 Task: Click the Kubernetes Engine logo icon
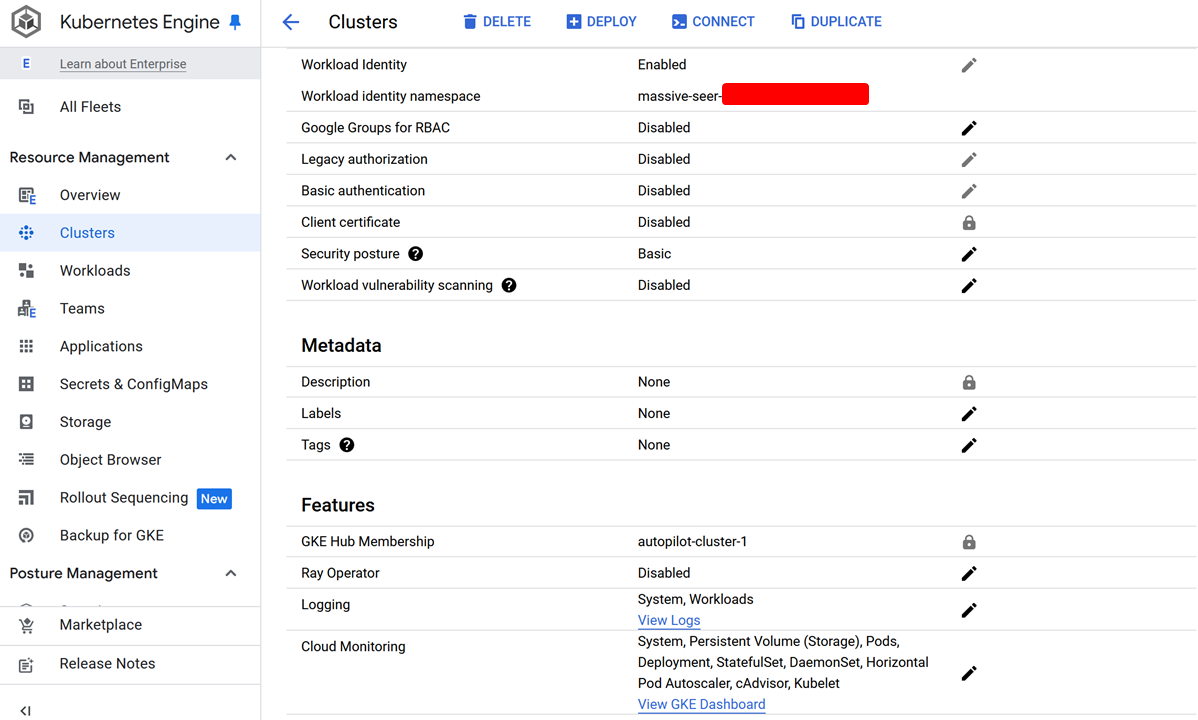coord(26,21)
